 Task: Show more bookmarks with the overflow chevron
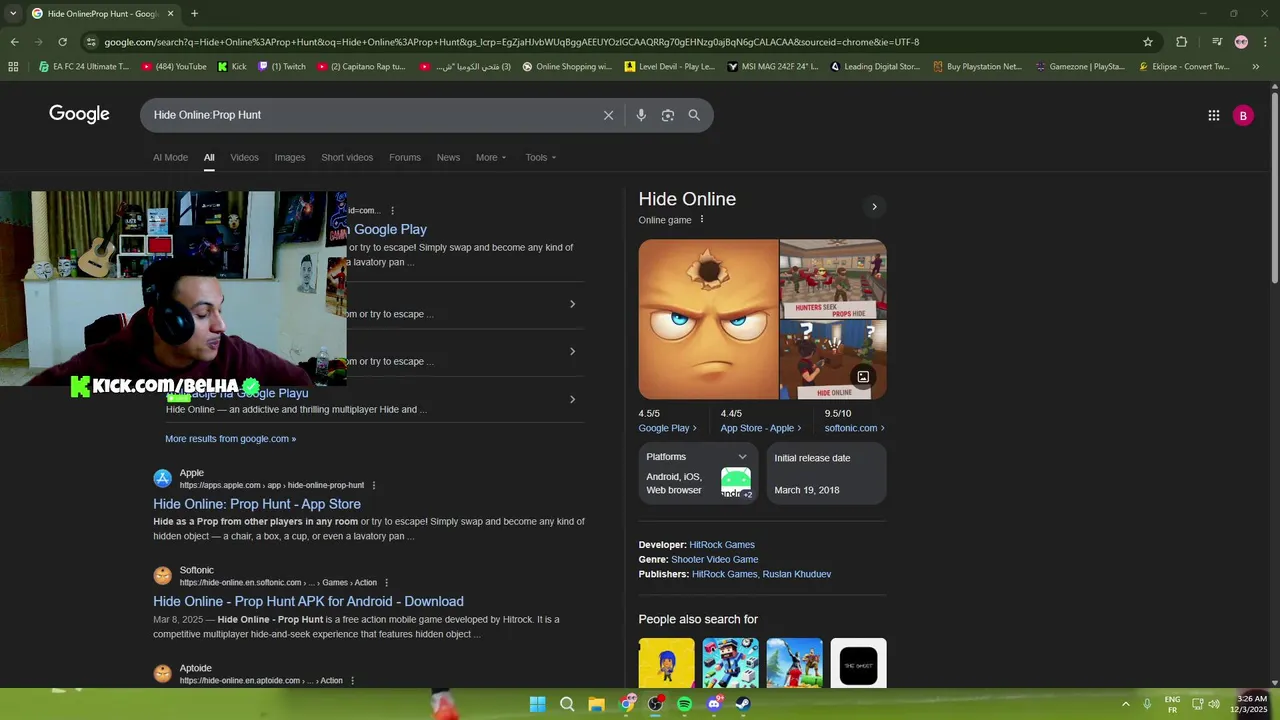[x=1256, y=67]
